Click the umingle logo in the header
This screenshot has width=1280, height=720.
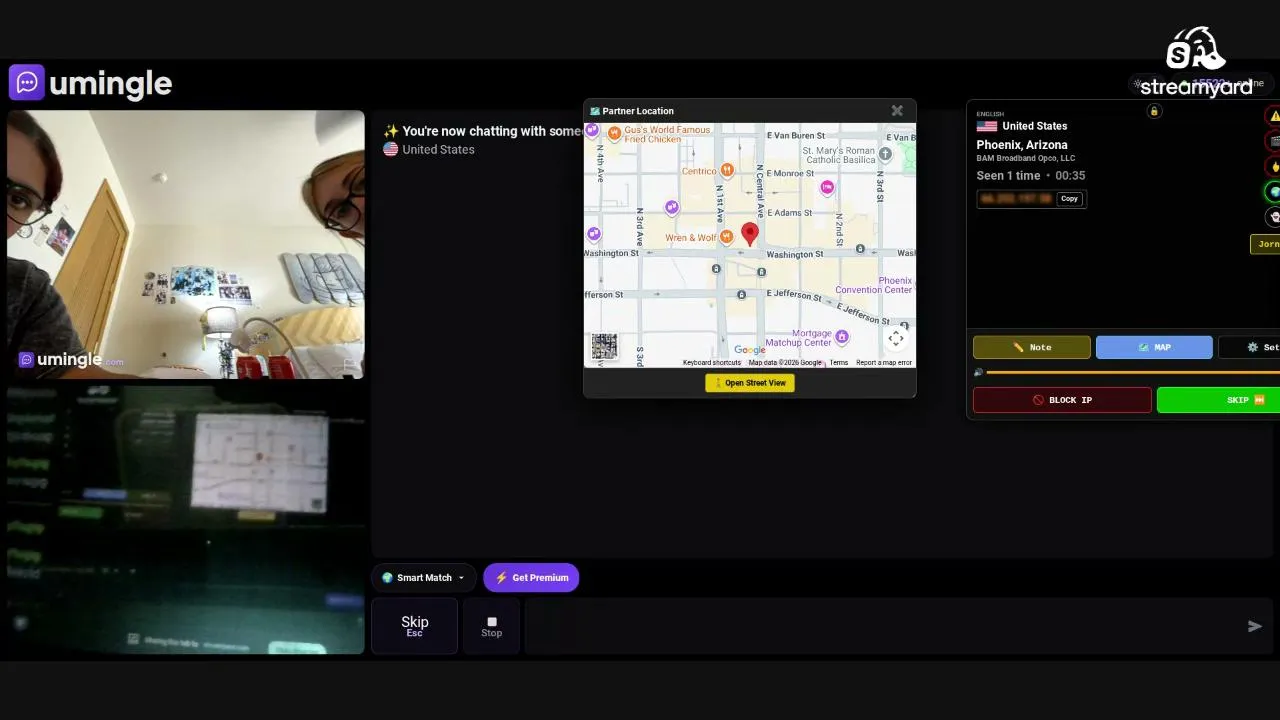click(x=91, y=83)
